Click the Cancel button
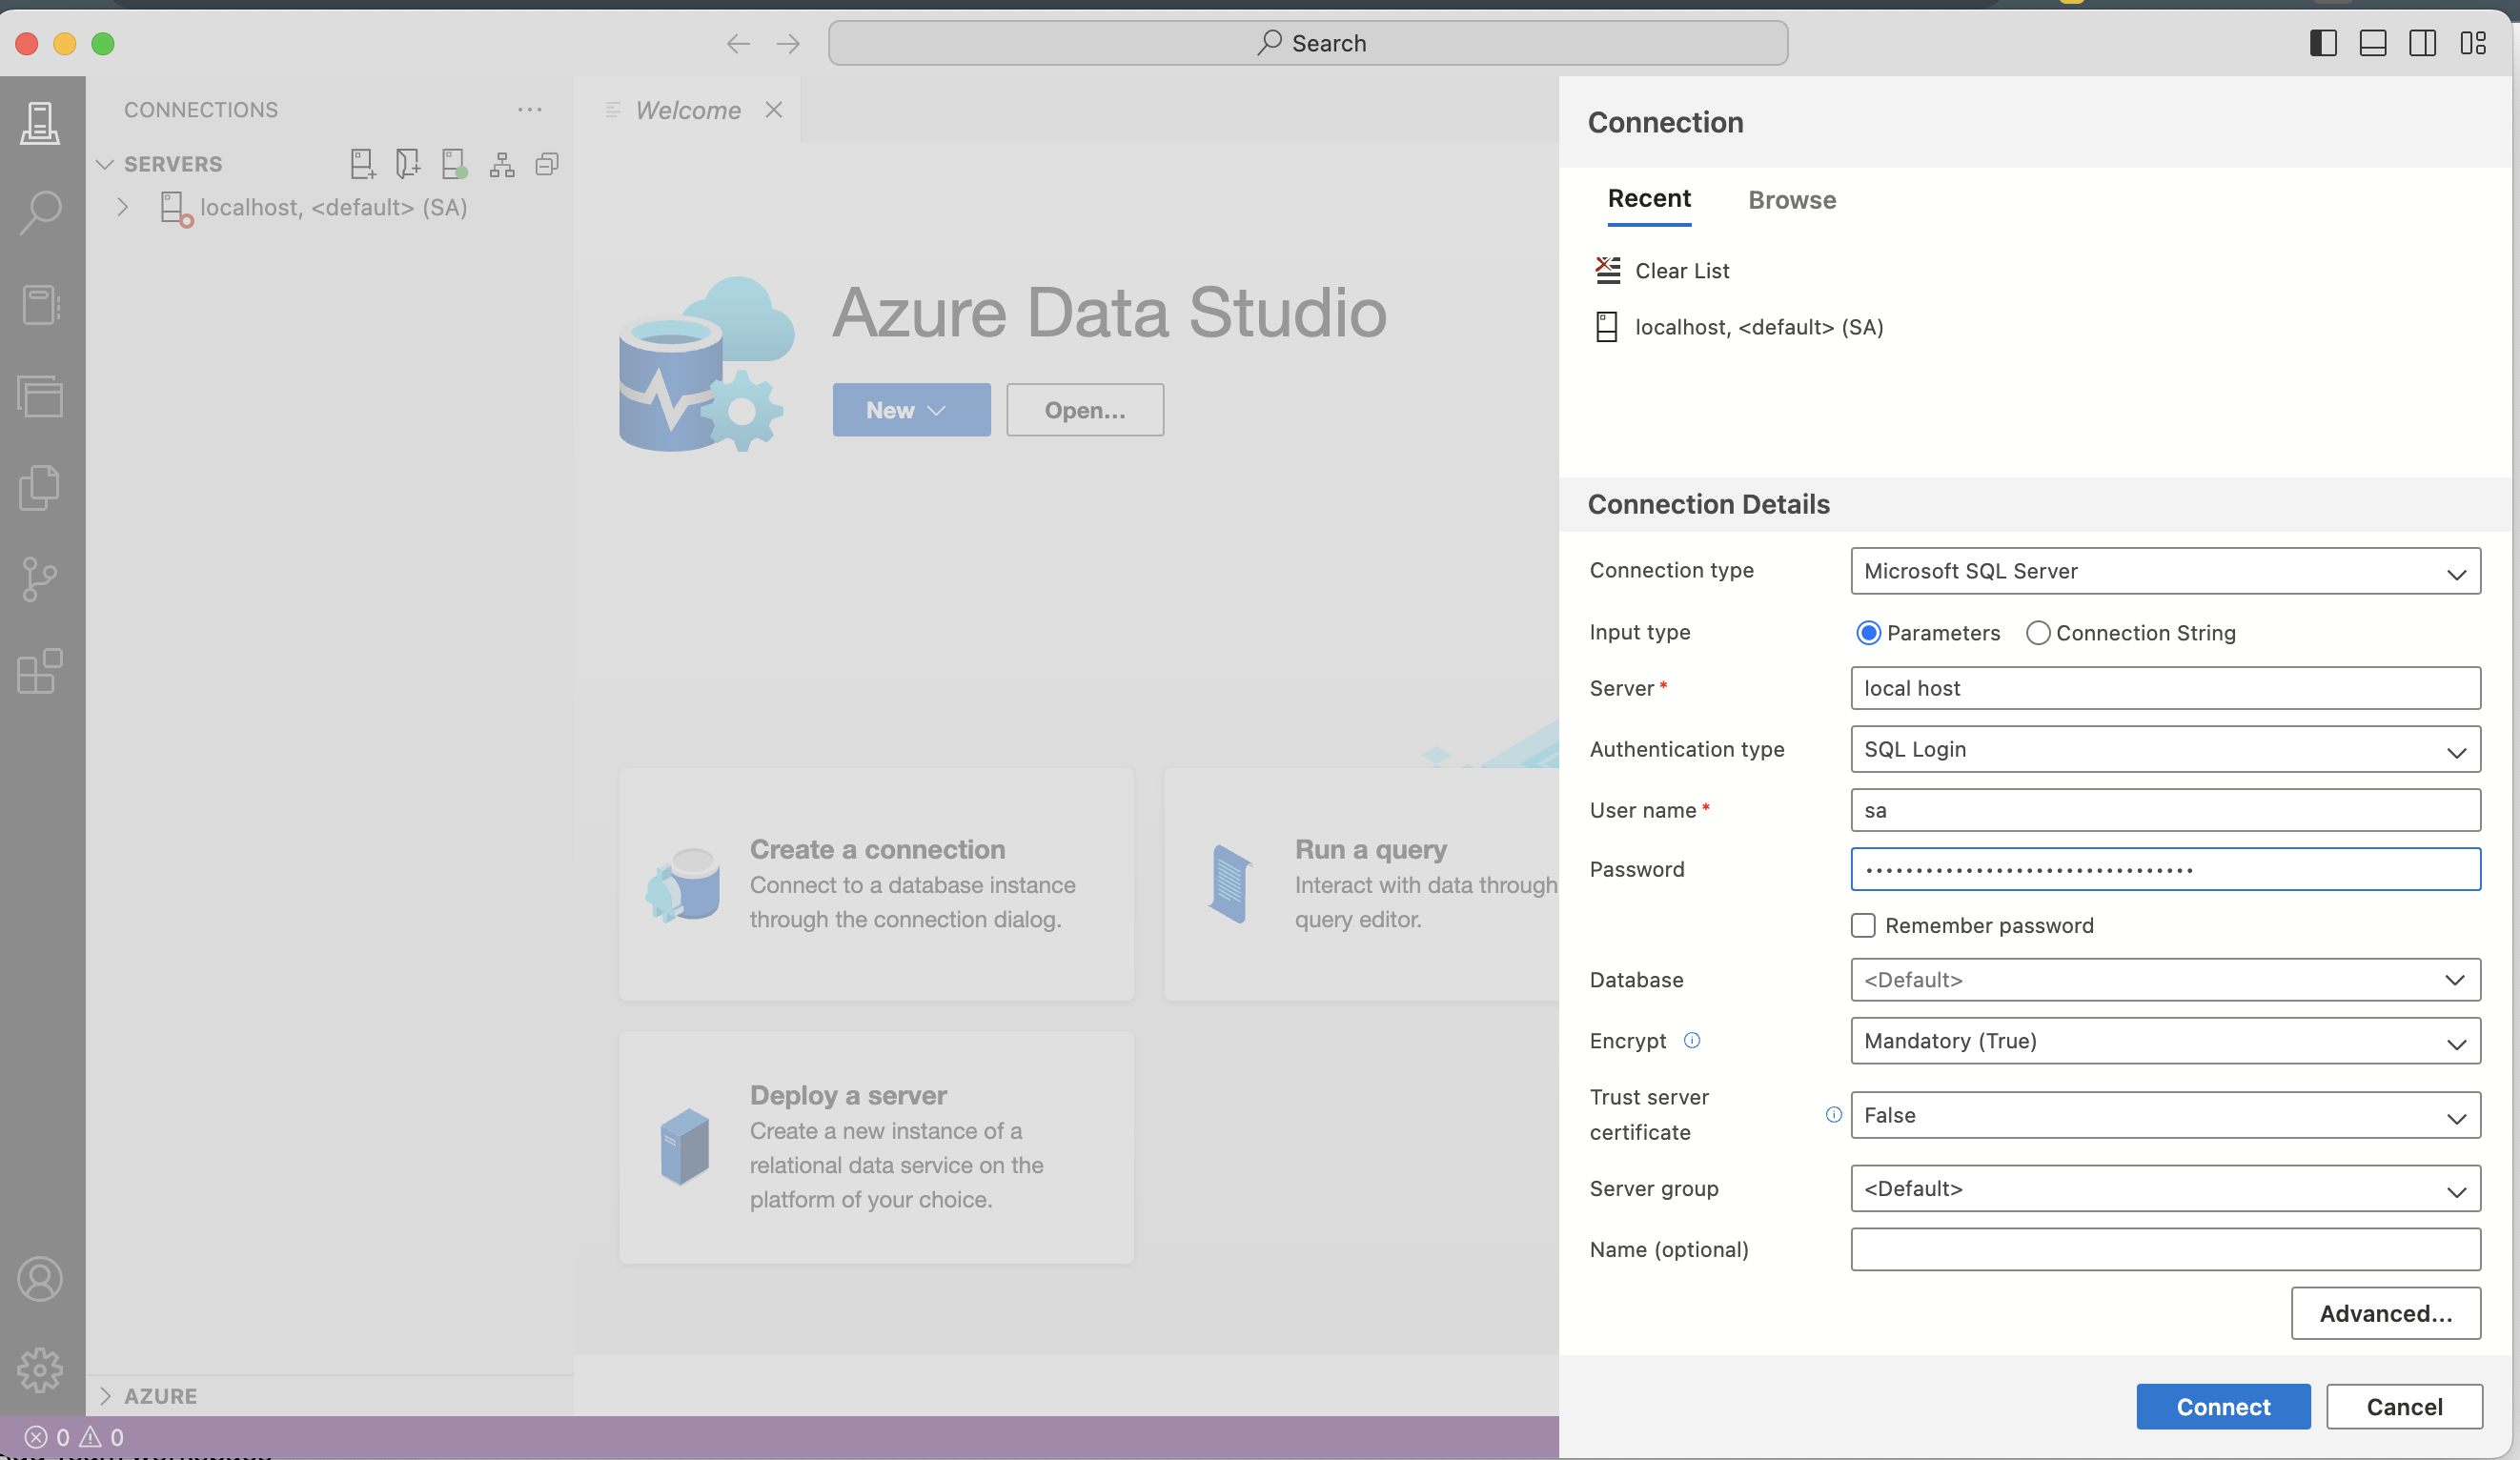The height and width of the screenshot is (1460, 2520). click(2404, 1407)
